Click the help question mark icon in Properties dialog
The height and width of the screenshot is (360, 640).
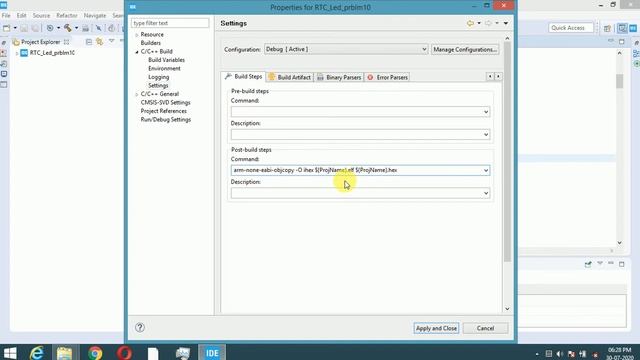tap(140, 327)
